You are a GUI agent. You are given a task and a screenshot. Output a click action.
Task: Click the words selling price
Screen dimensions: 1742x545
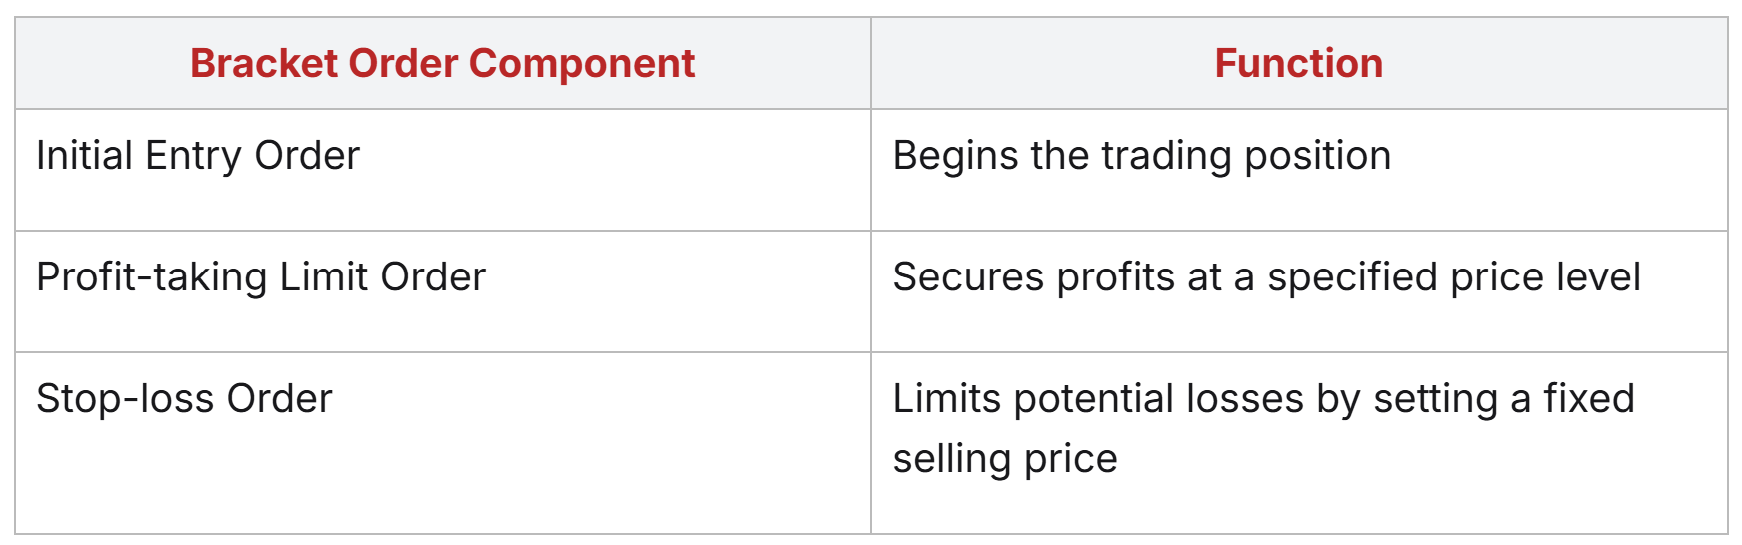click(x=1005, y=459)
